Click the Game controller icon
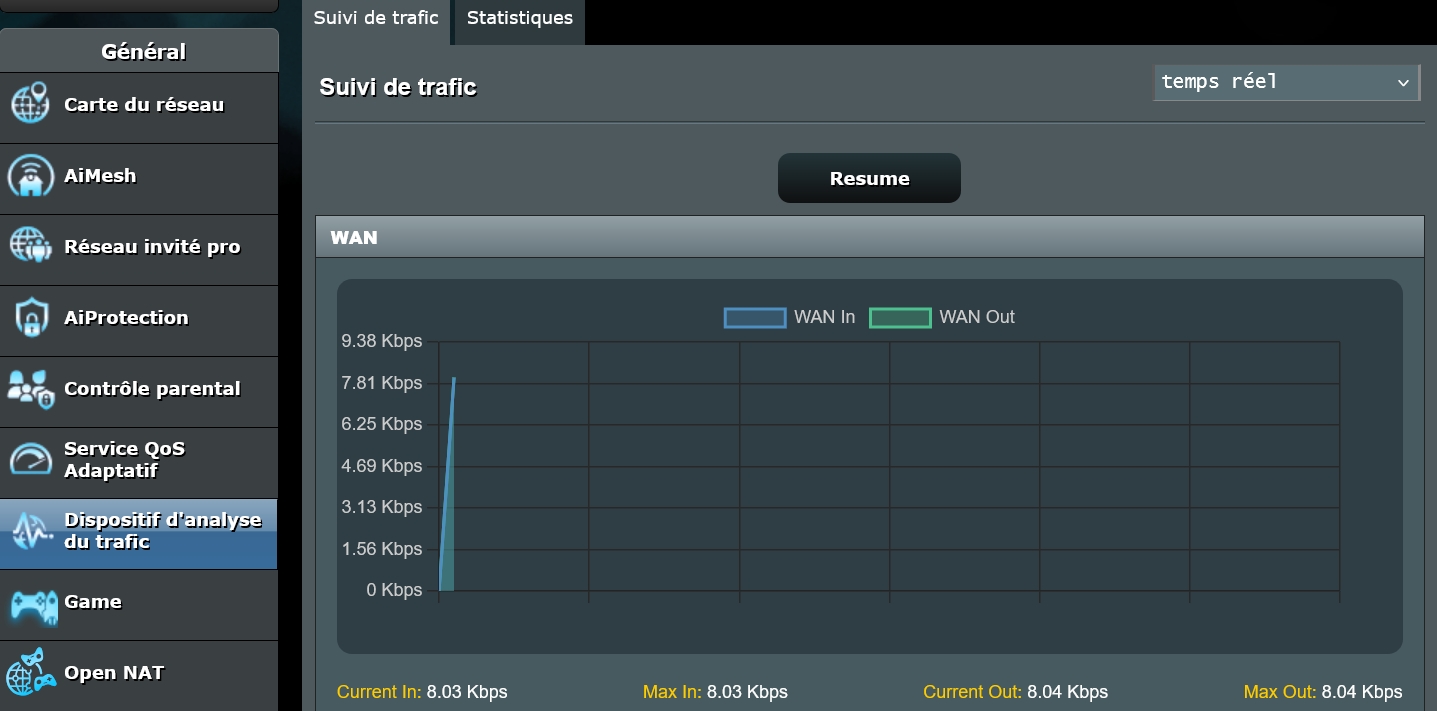 click(32, 603)
